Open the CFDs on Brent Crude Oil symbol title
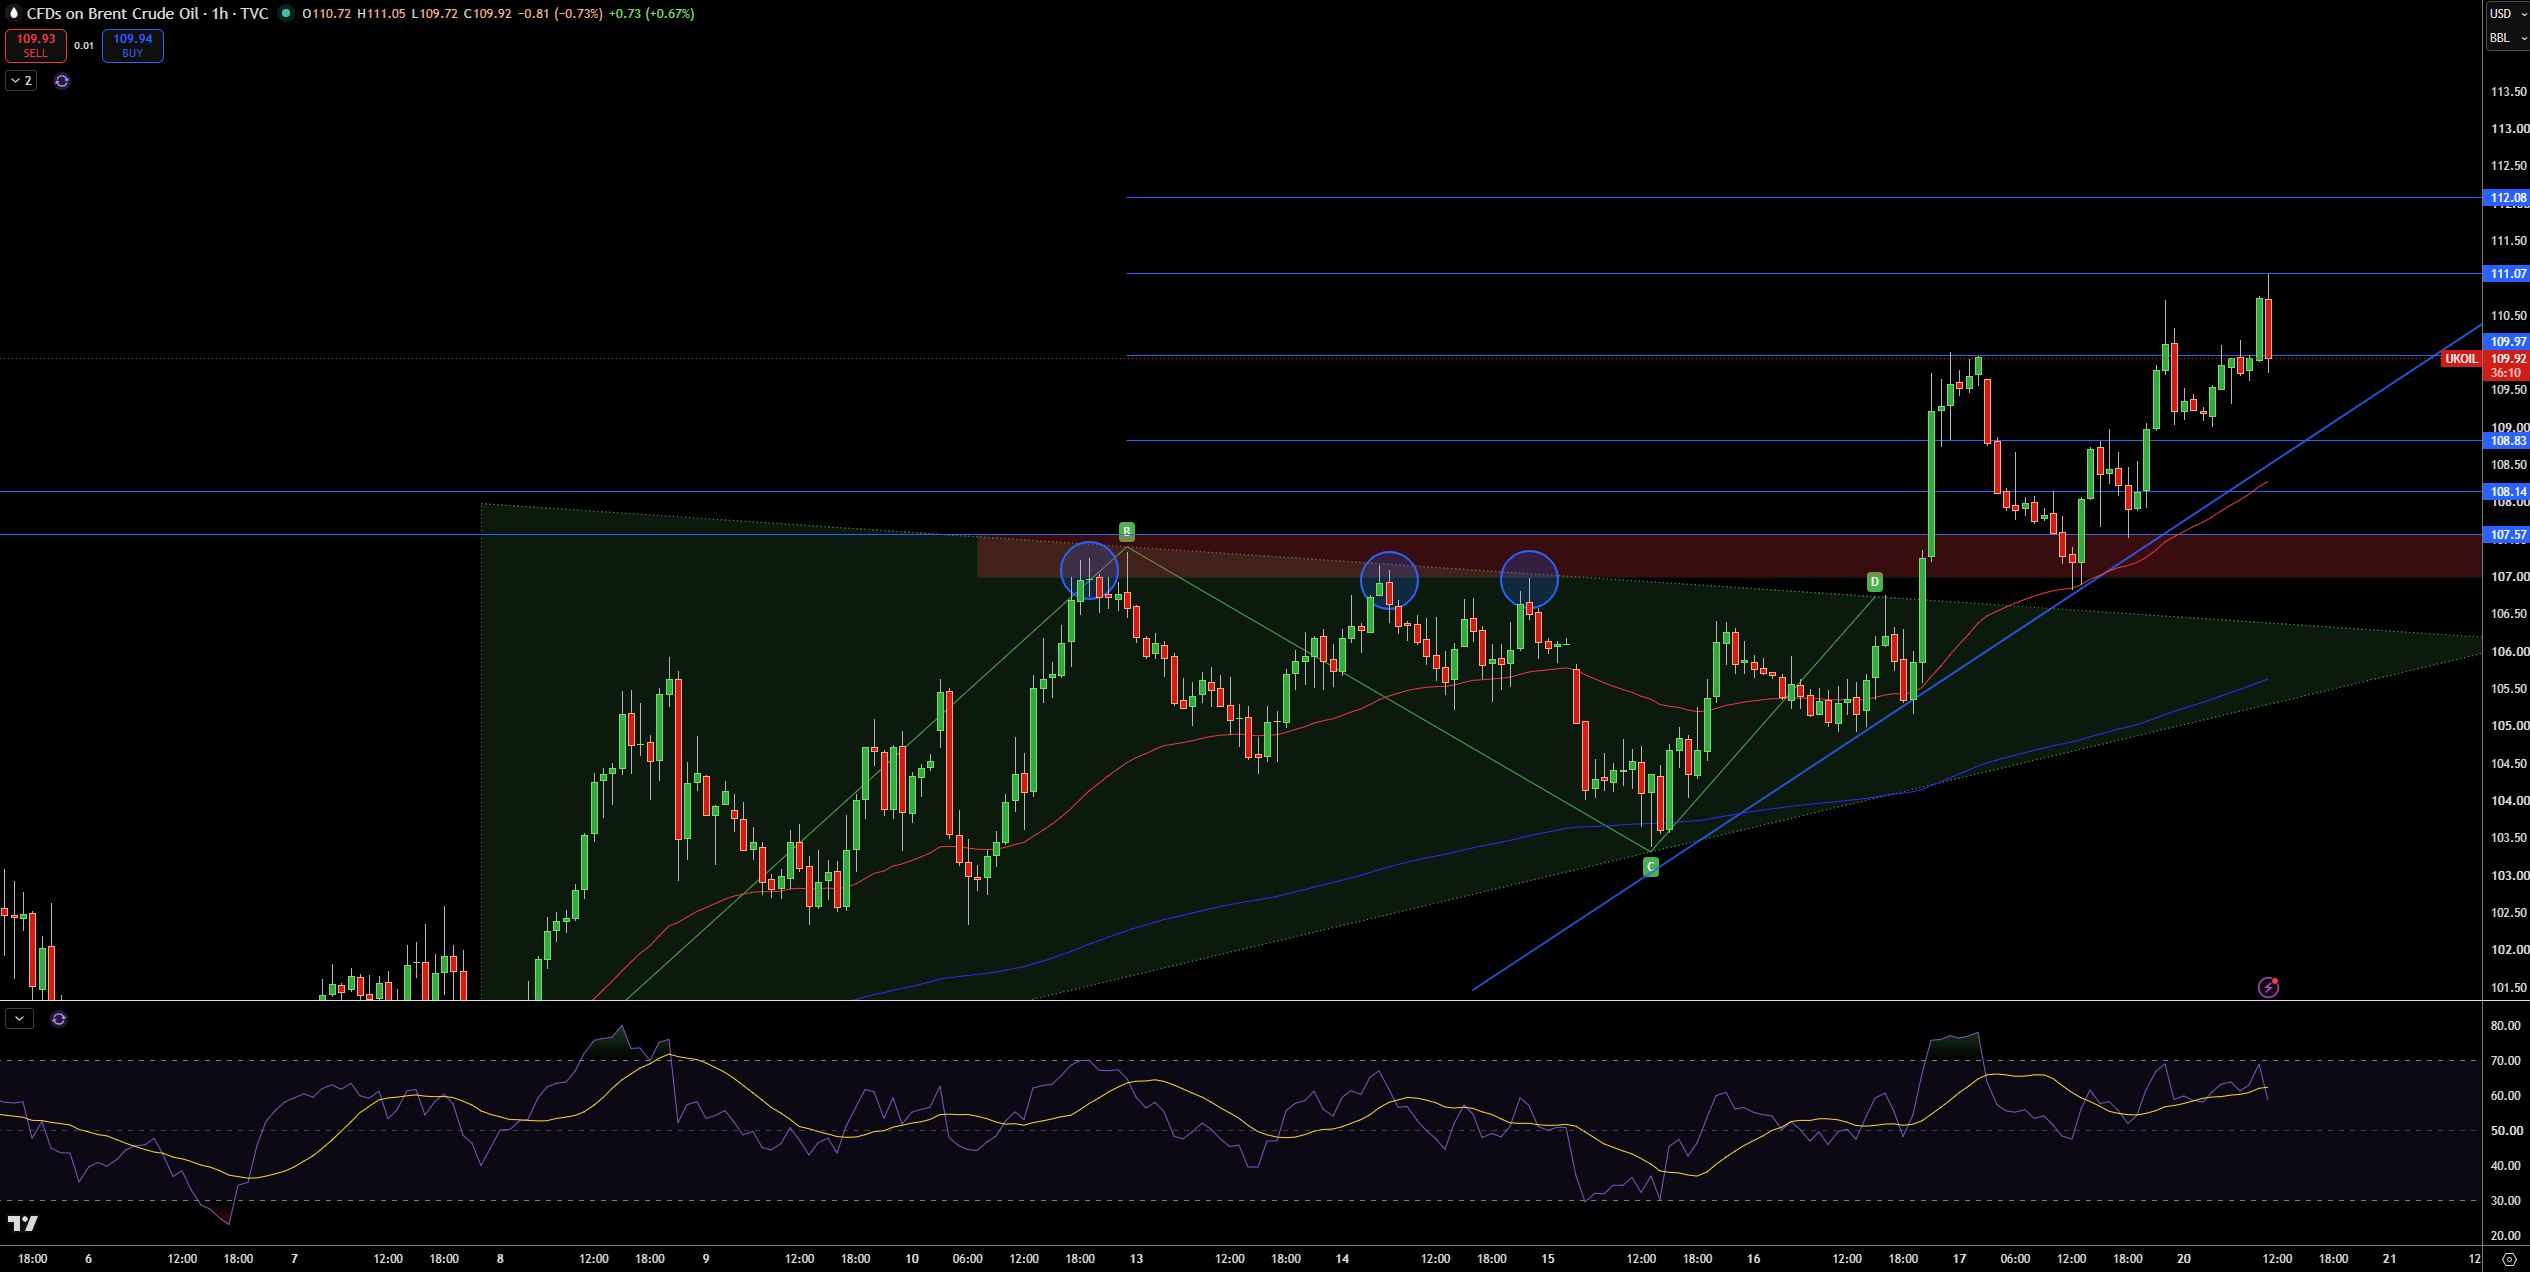The width and height of the screenshot is (2530, 1272). [x=147, y=14]
